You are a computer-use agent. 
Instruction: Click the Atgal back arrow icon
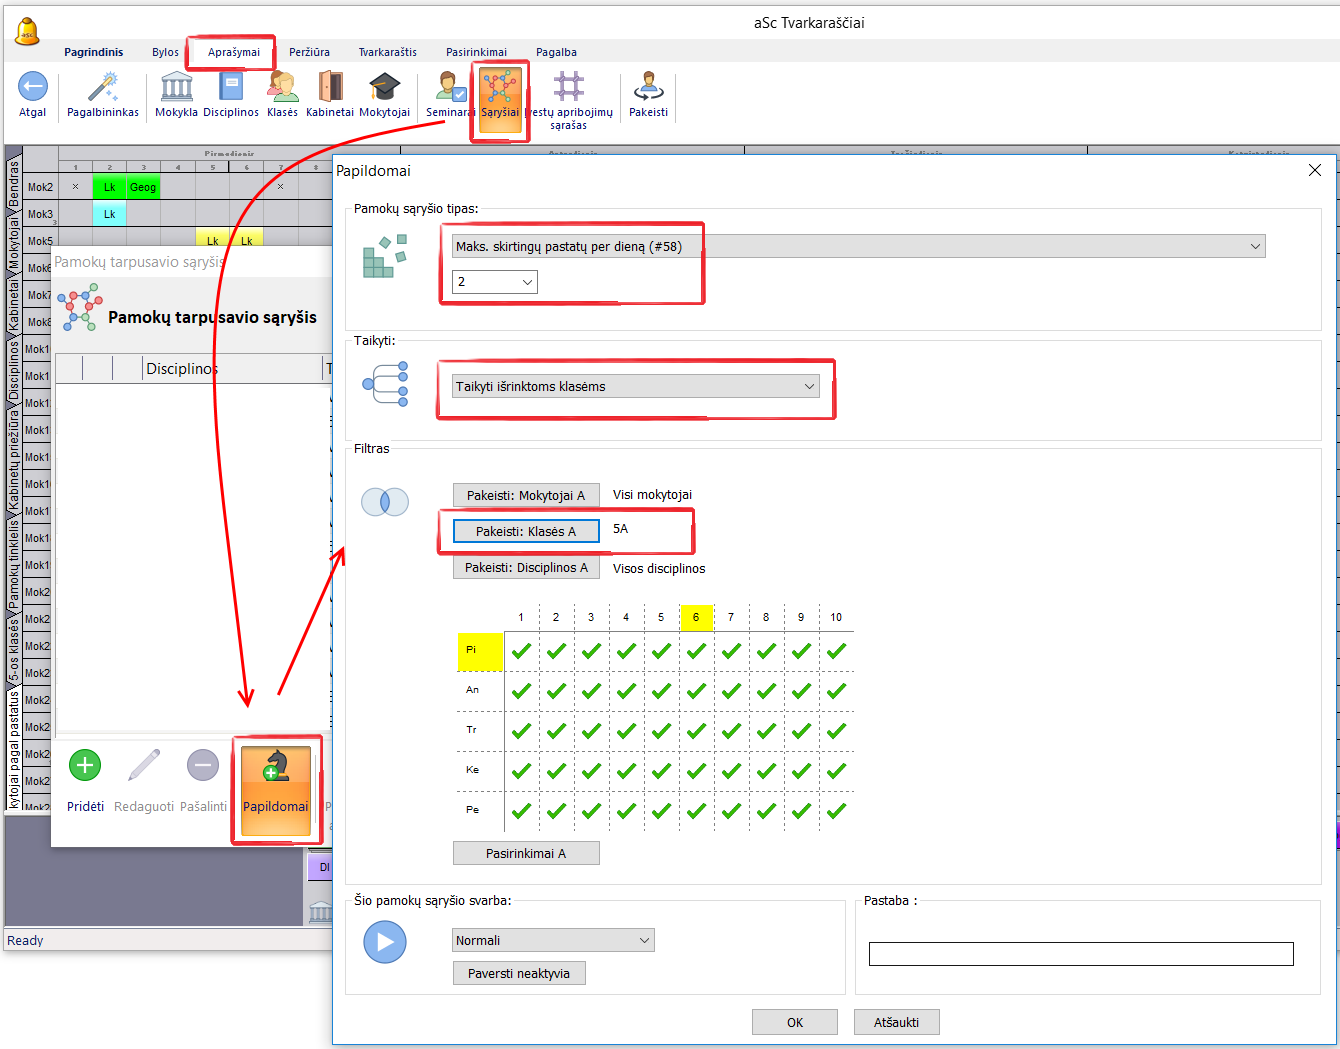click(33, 88)
